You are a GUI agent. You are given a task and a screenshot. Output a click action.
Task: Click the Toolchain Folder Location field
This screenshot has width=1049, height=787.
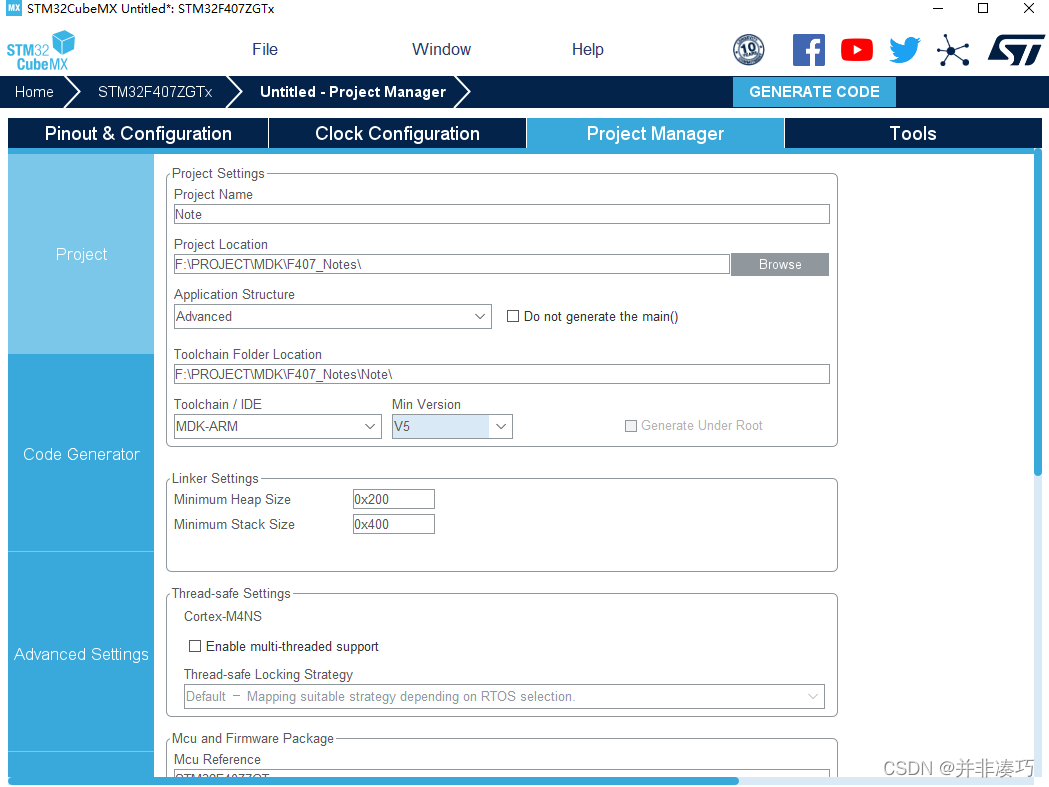pos(502,374)
